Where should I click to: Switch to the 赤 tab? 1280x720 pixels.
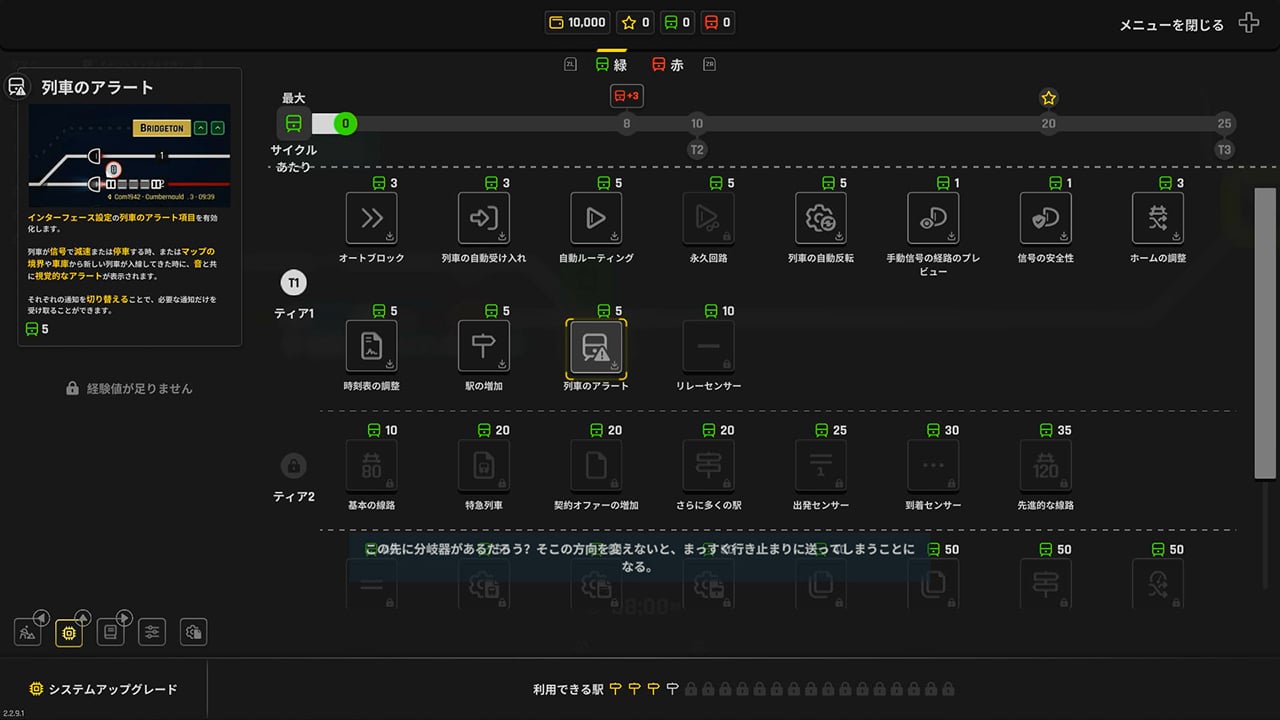[x=668, y=65]
